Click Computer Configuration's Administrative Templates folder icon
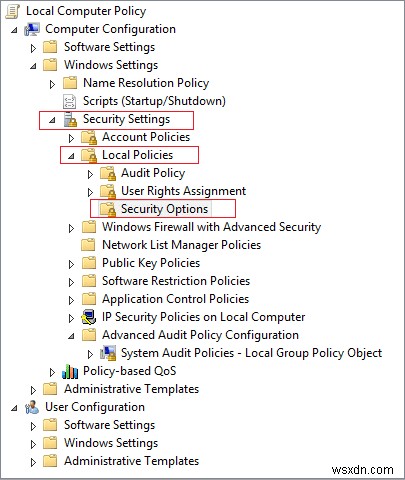 (x=50, y=389)
